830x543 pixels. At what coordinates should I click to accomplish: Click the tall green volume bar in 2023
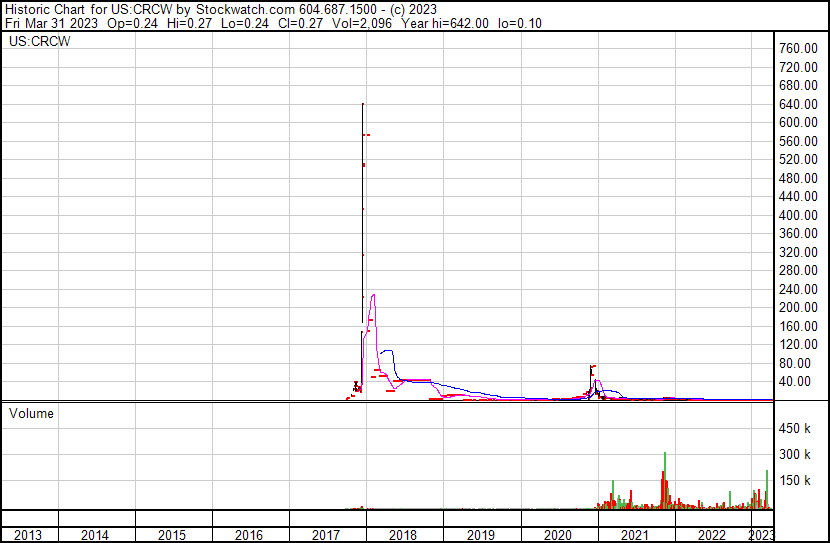click(767, 471)
